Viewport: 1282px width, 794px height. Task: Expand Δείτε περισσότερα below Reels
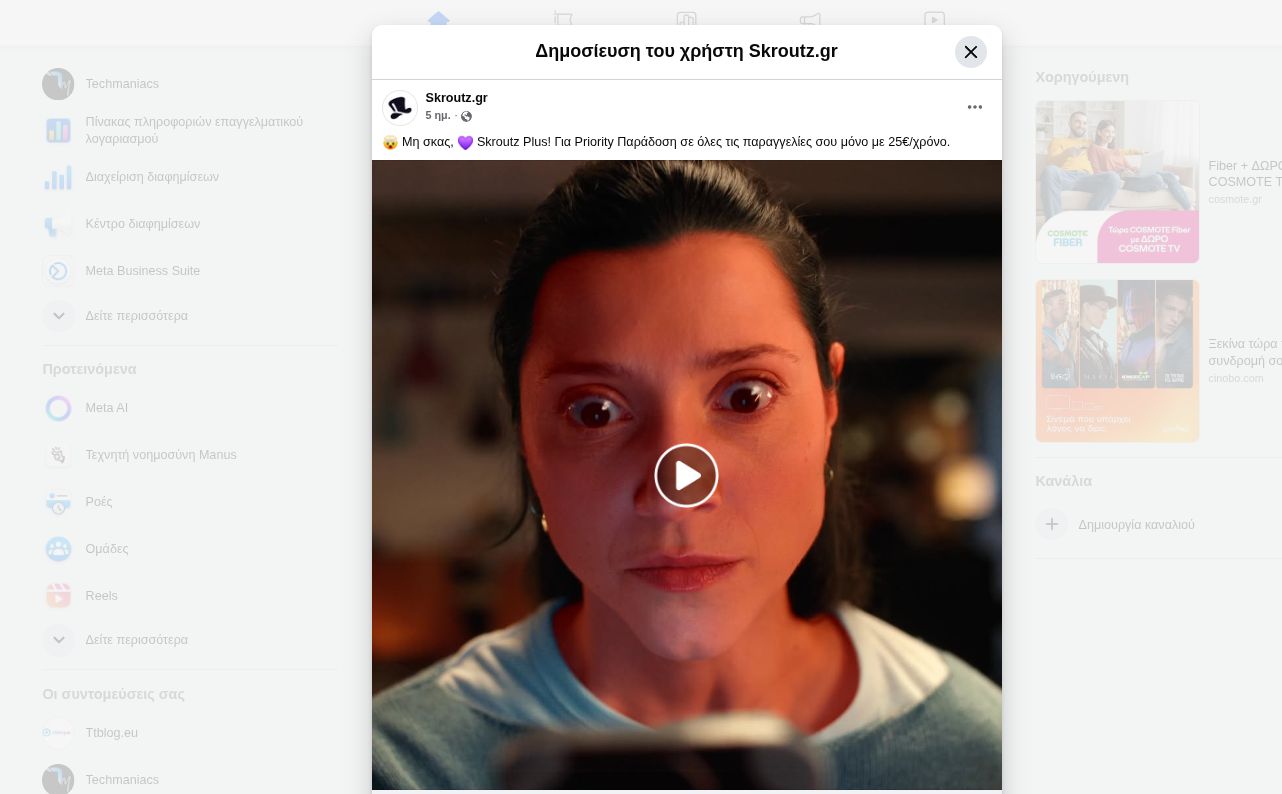(136, 640)
